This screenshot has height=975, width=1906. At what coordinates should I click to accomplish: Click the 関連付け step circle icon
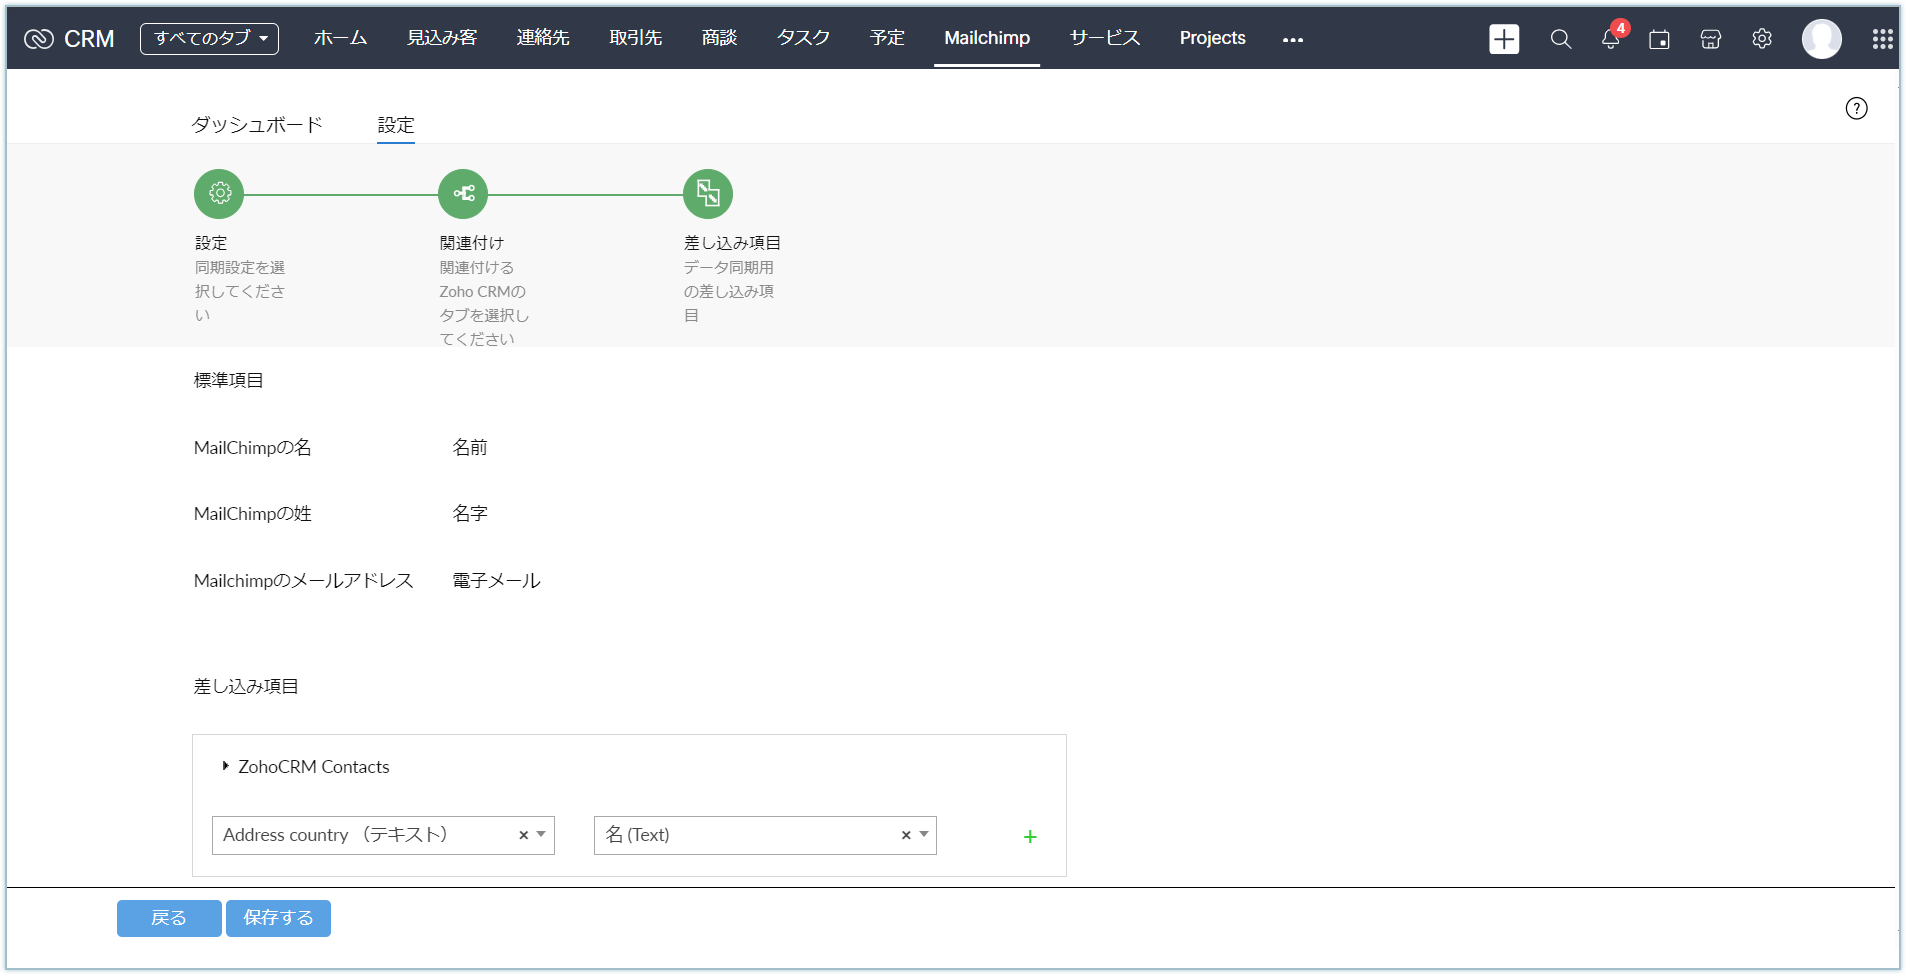(463, 193)
